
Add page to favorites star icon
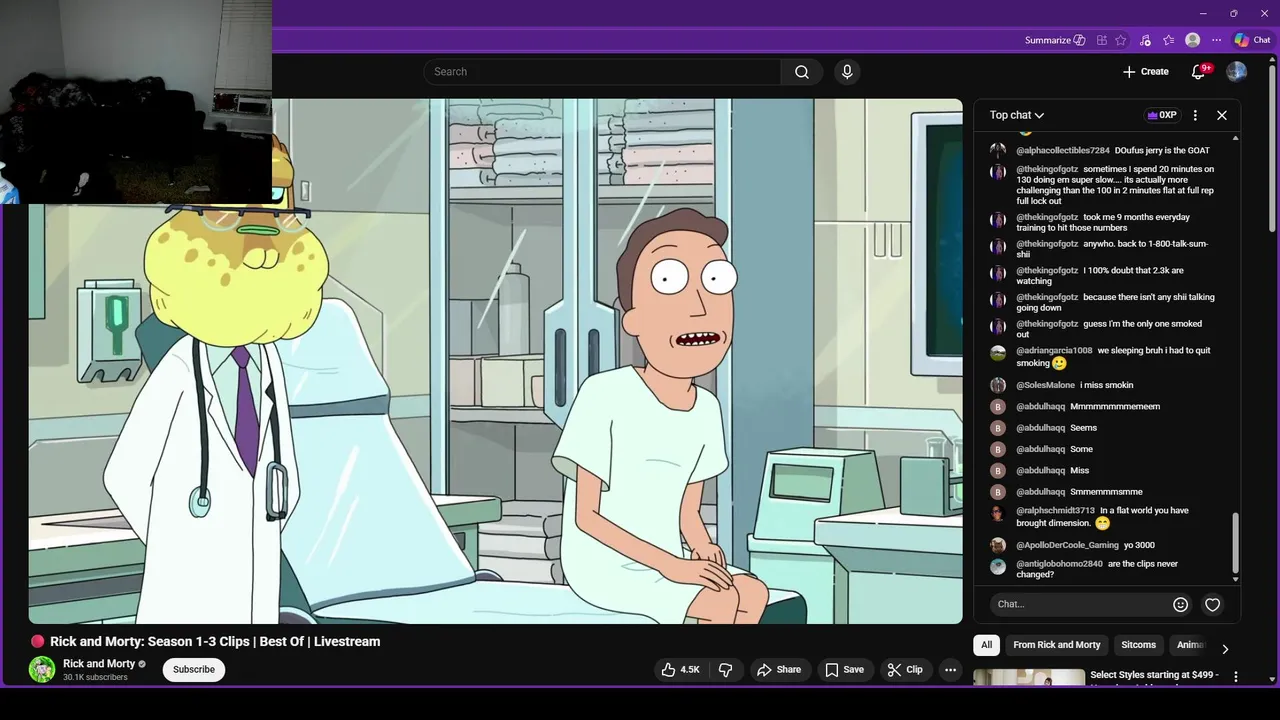coord(1121,40)
